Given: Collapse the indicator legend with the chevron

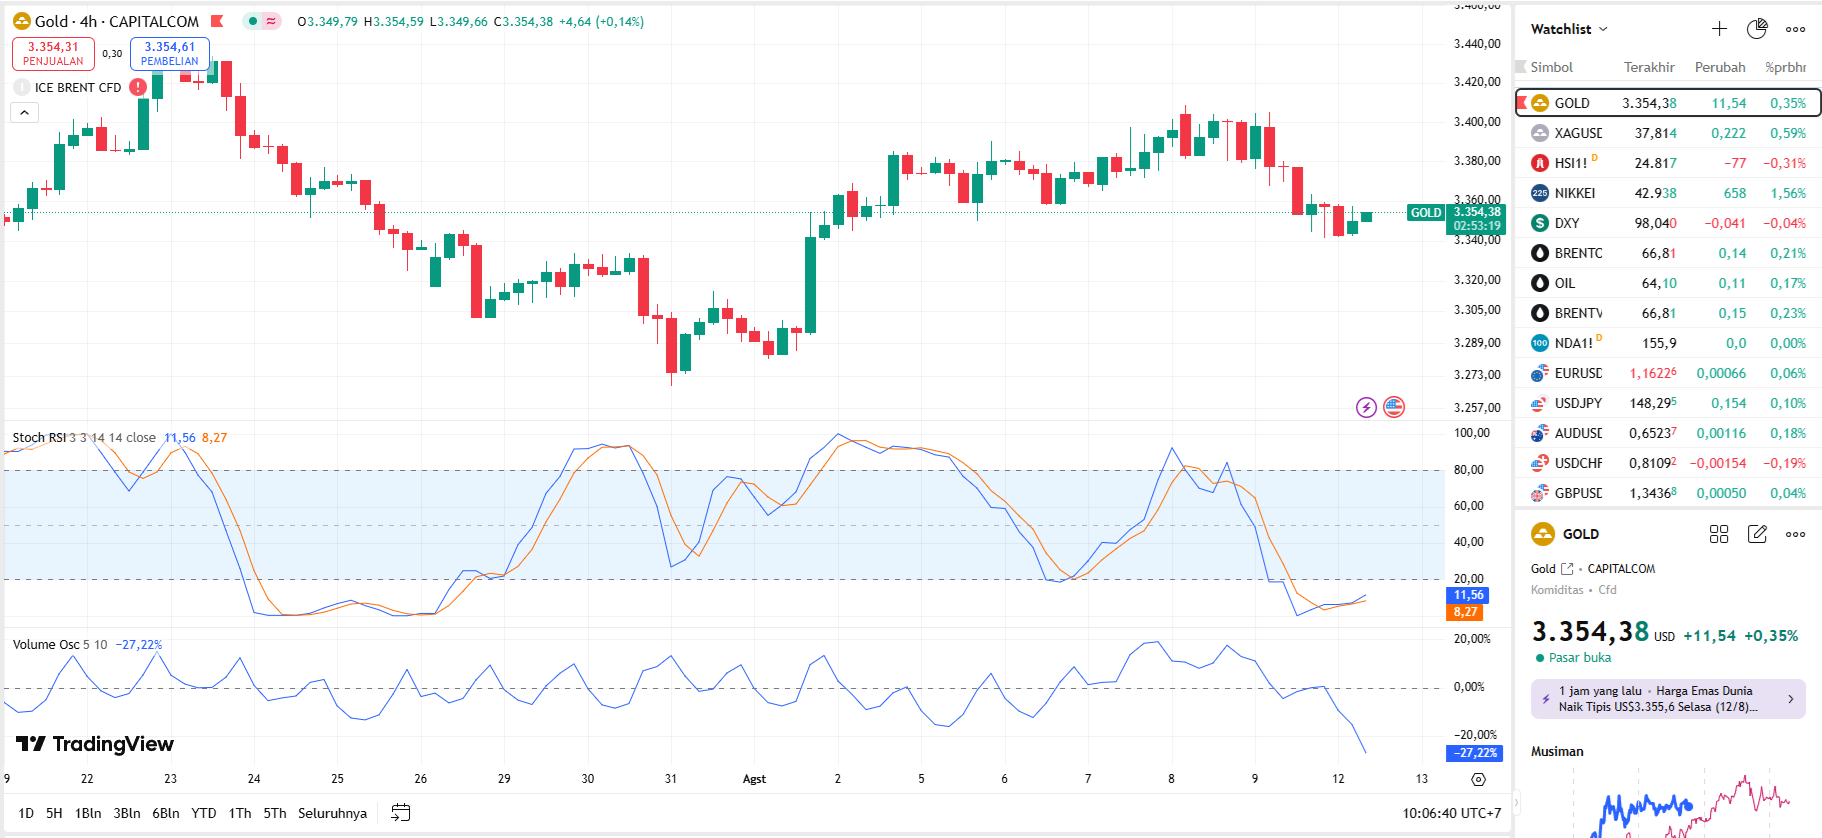Looking at the screenshot, I should [x=25, y=113].
